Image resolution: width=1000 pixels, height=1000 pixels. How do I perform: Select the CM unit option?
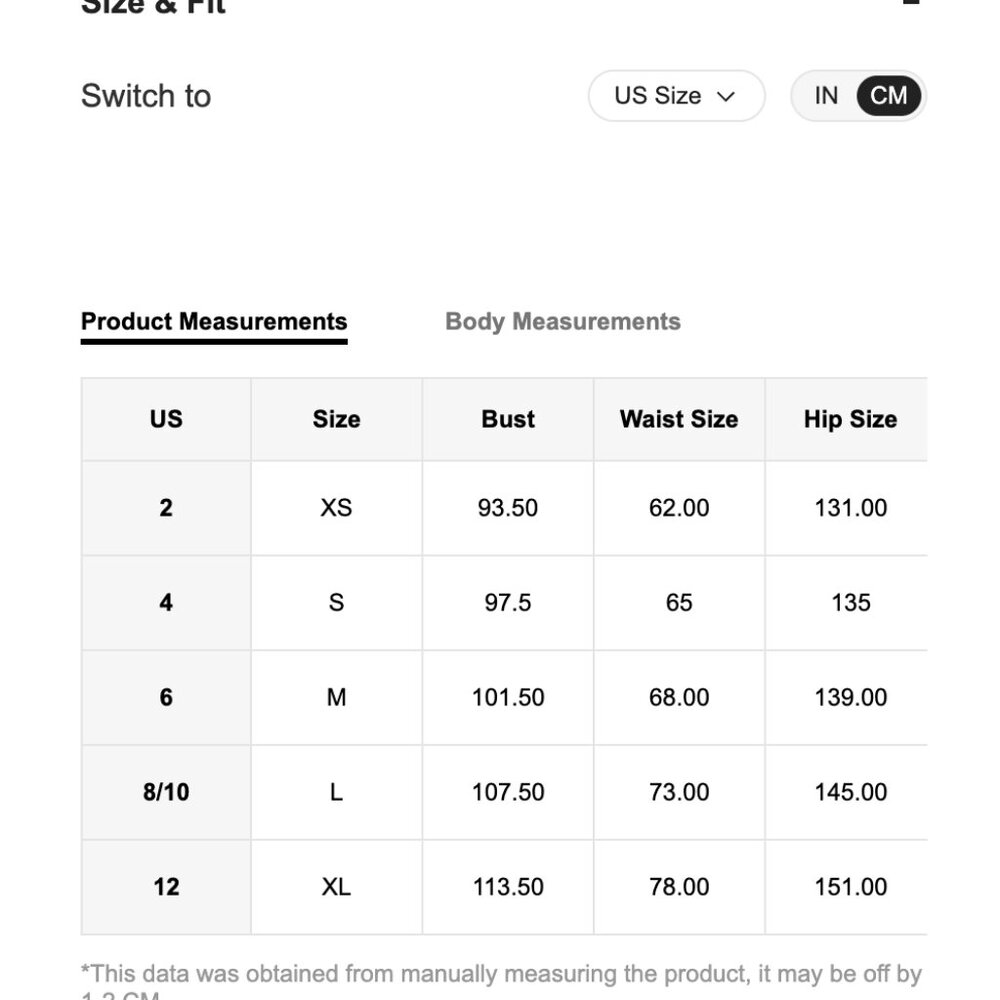point(888,96)
